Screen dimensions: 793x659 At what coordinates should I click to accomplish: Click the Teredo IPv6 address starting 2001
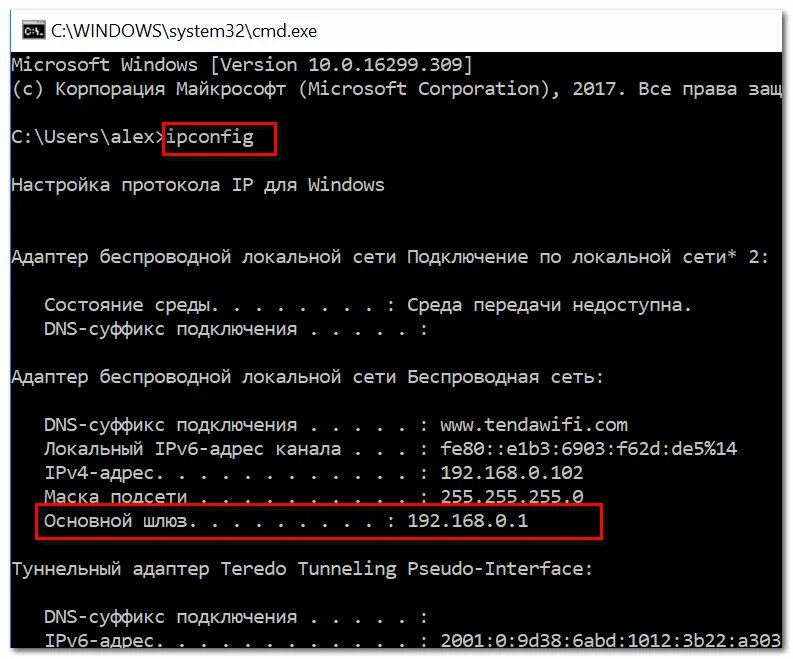(x=610, y=640)
